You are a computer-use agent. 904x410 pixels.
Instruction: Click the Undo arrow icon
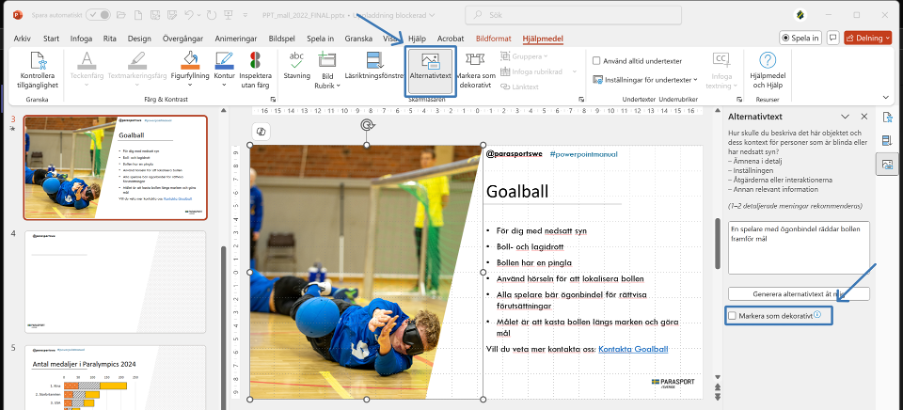click(x=189, y=15)
